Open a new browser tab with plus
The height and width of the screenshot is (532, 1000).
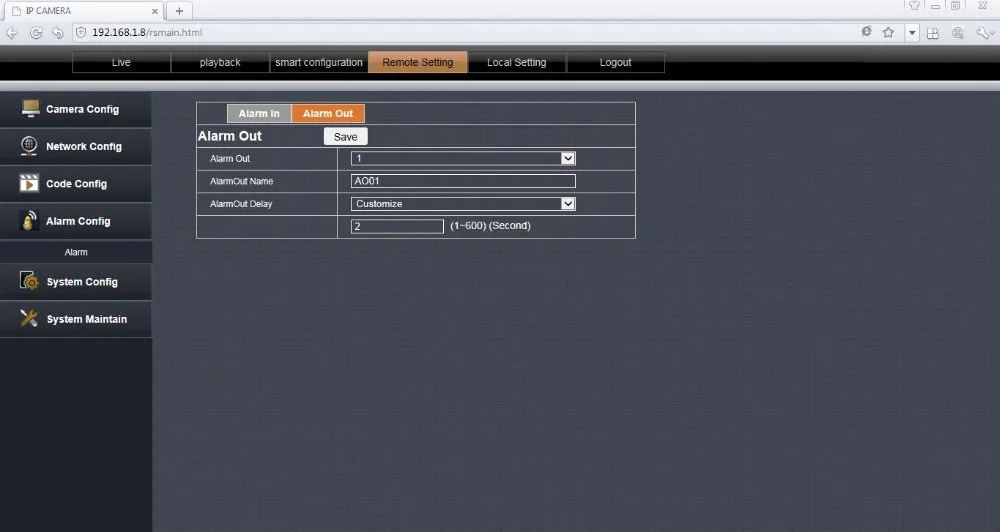(179, 11)
